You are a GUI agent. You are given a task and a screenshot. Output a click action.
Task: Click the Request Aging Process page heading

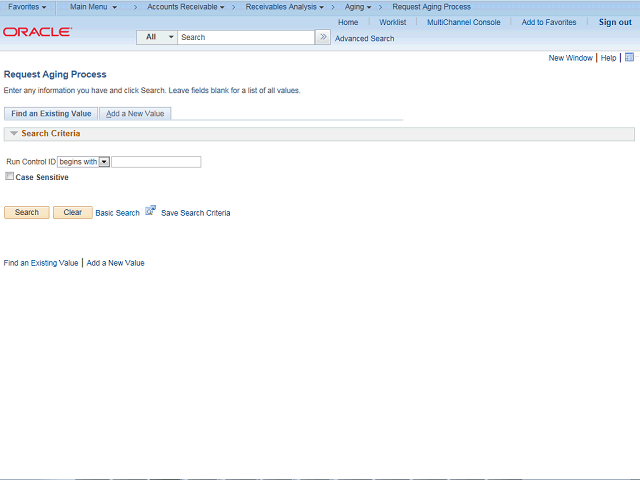[x=55, y=74]
